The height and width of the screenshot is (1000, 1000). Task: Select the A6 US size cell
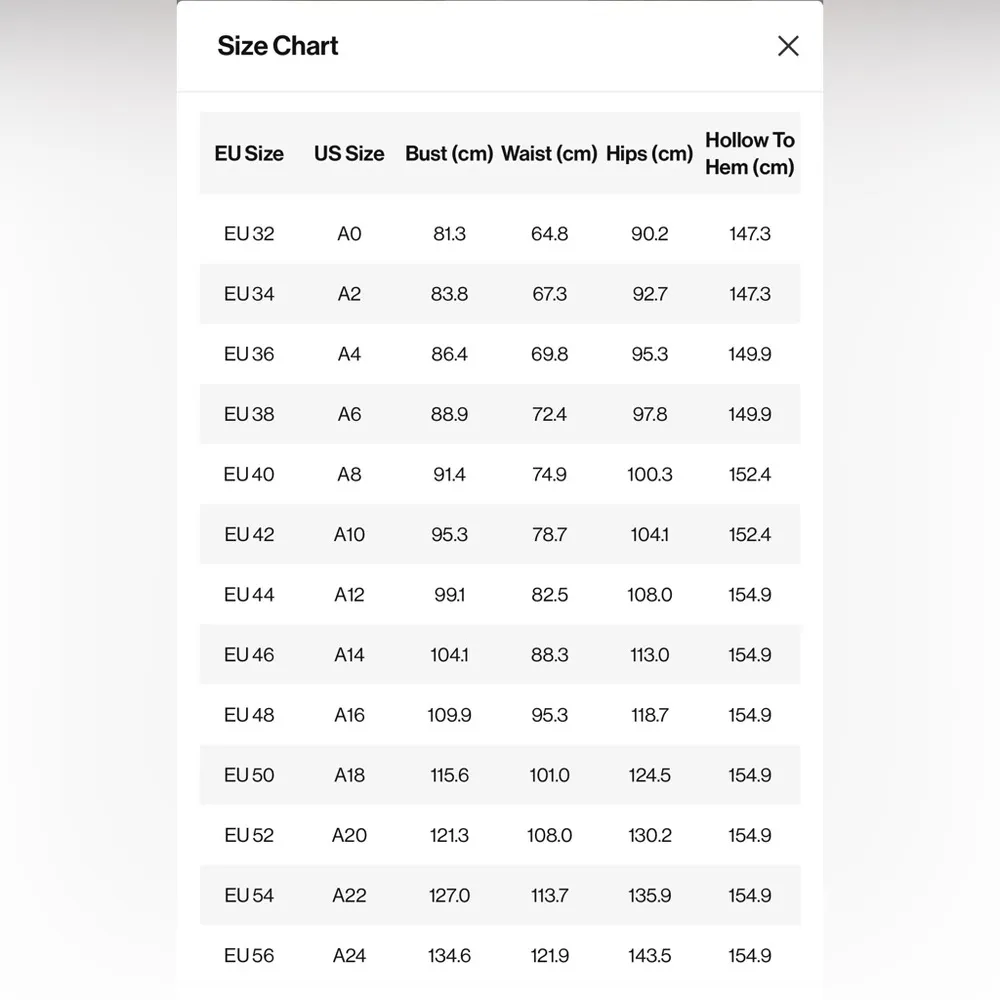coord(349,414)
